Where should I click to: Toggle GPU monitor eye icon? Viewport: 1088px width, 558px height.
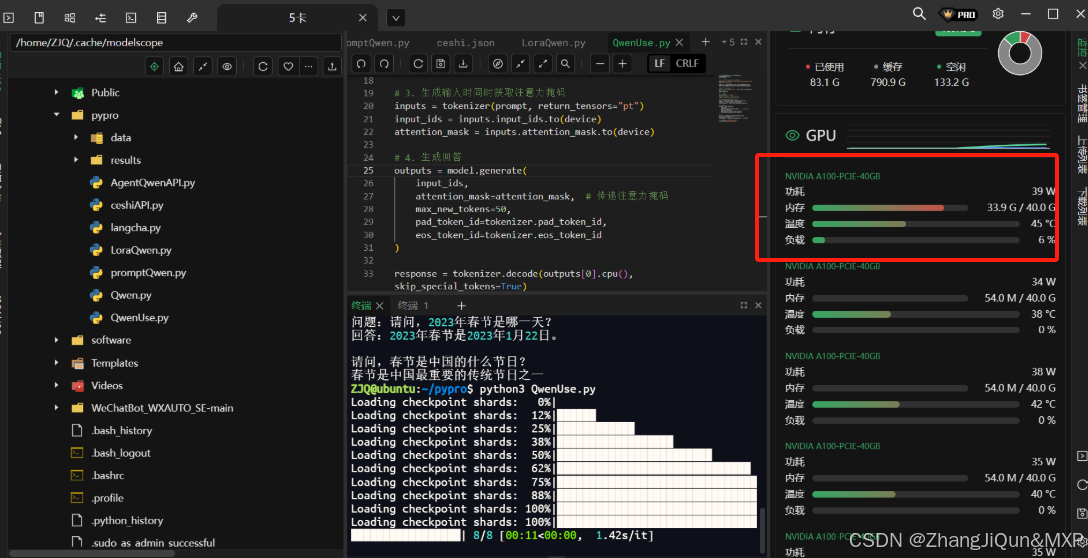792,135
